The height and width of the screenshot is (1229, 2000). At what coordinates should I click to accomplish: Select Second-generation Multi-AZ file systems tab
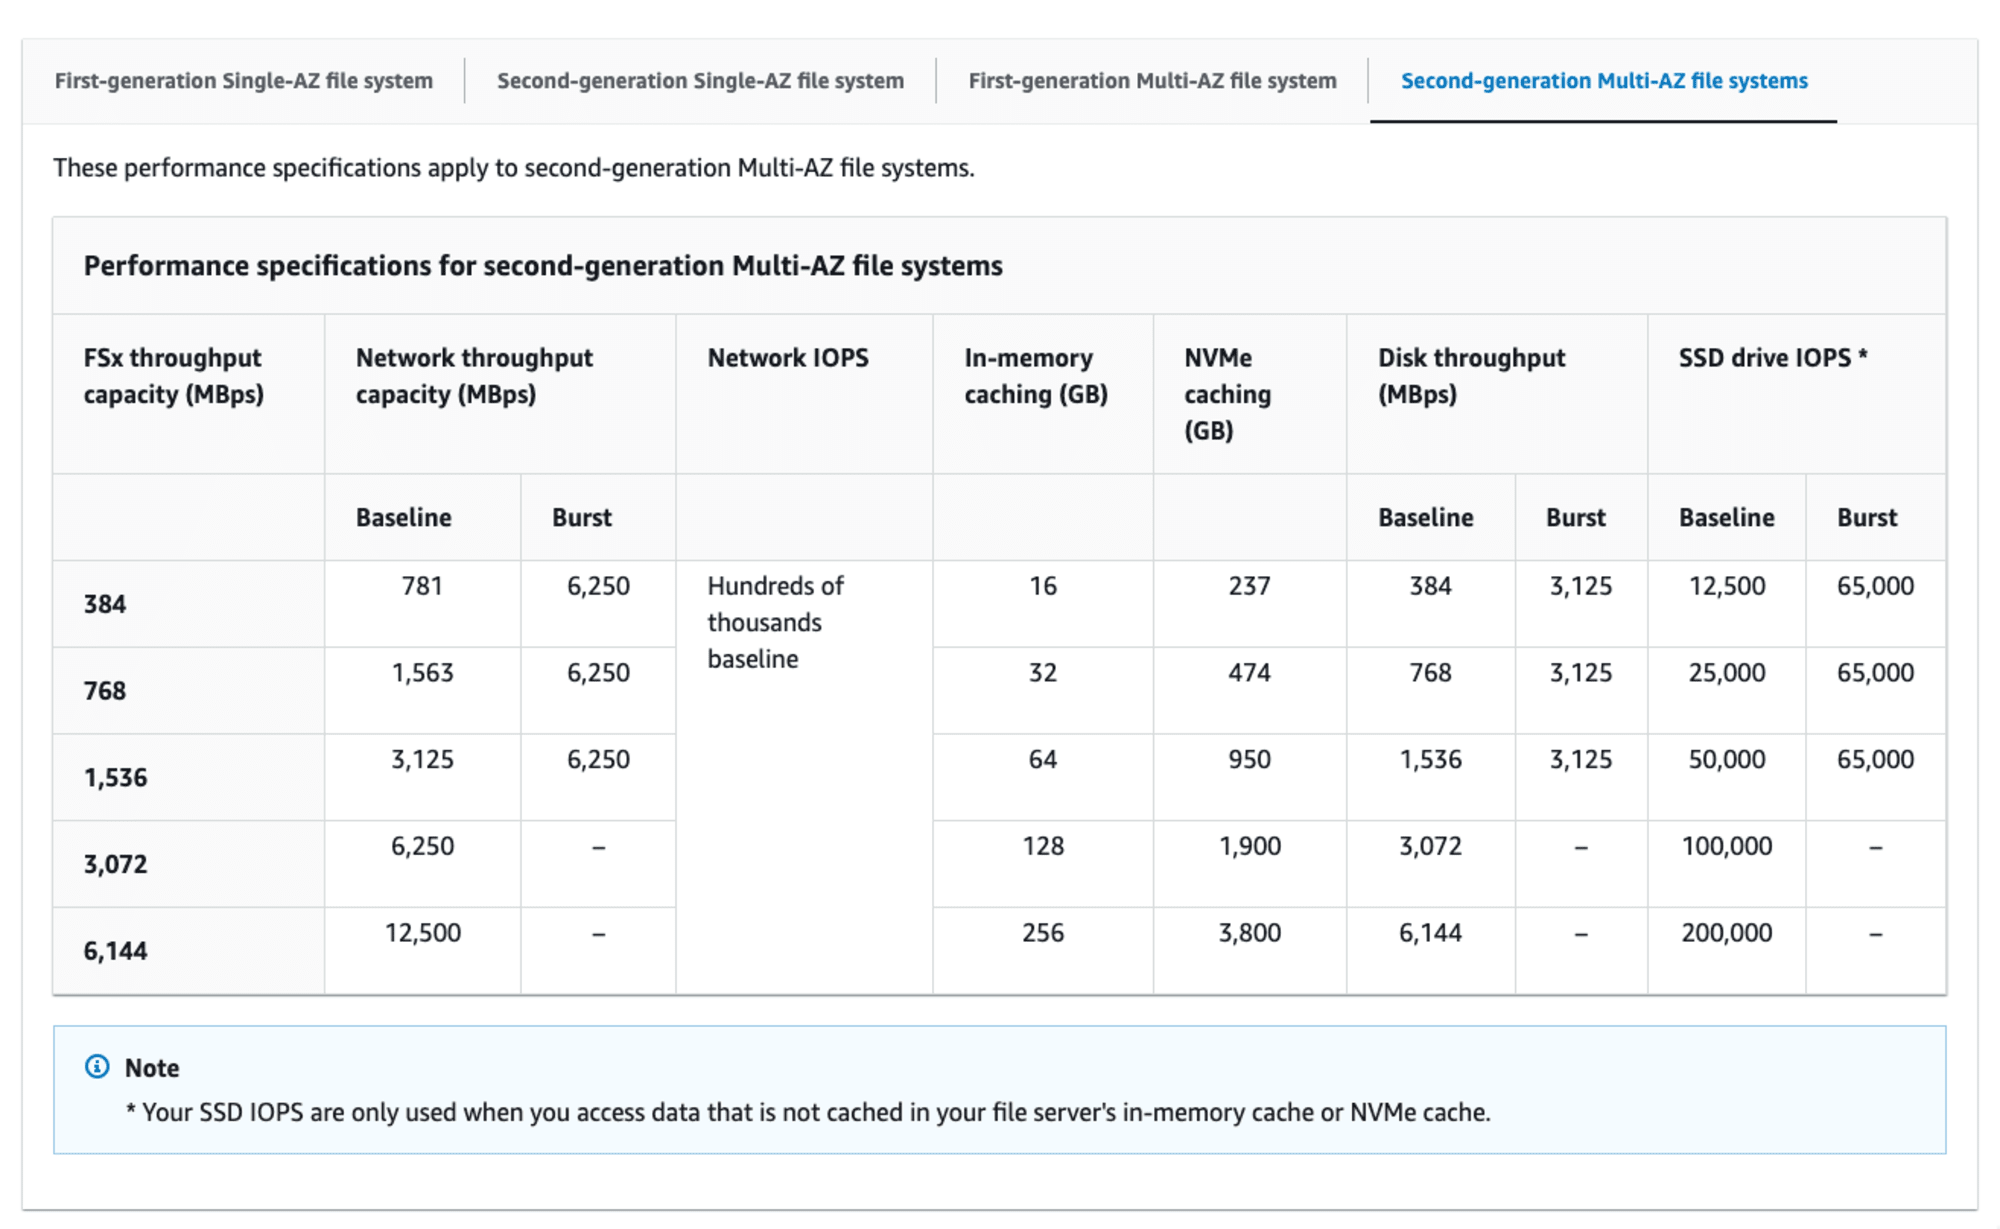point(1604,81)
